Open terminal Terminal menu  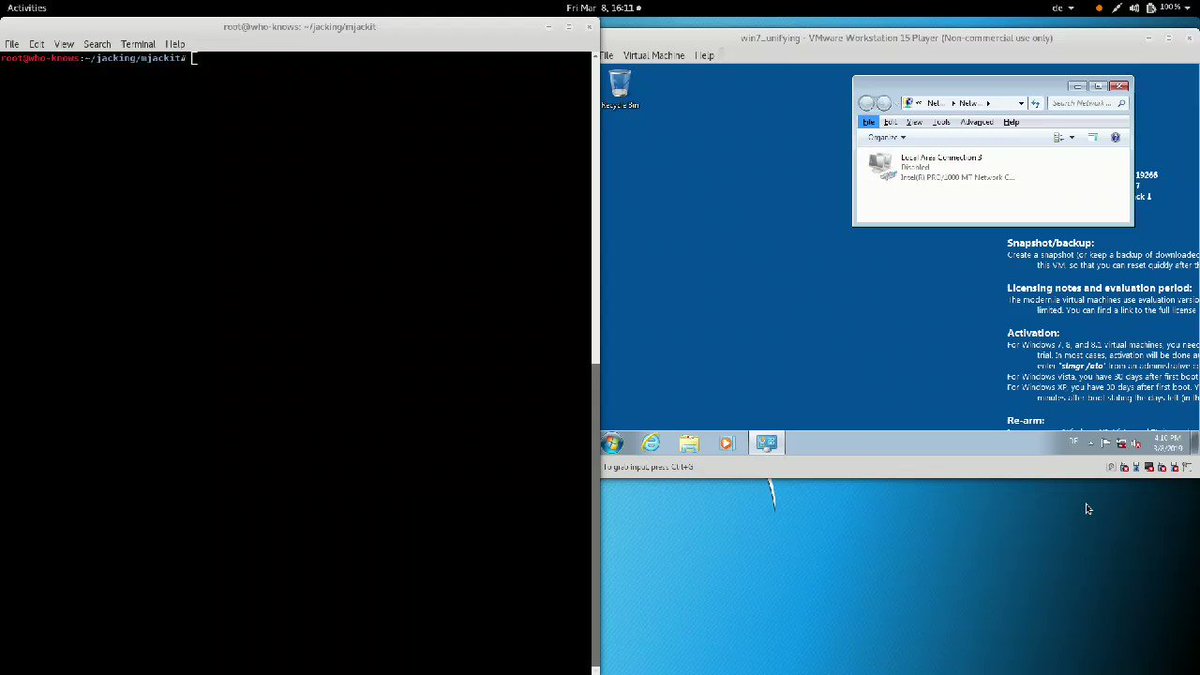tap(138, 44)
